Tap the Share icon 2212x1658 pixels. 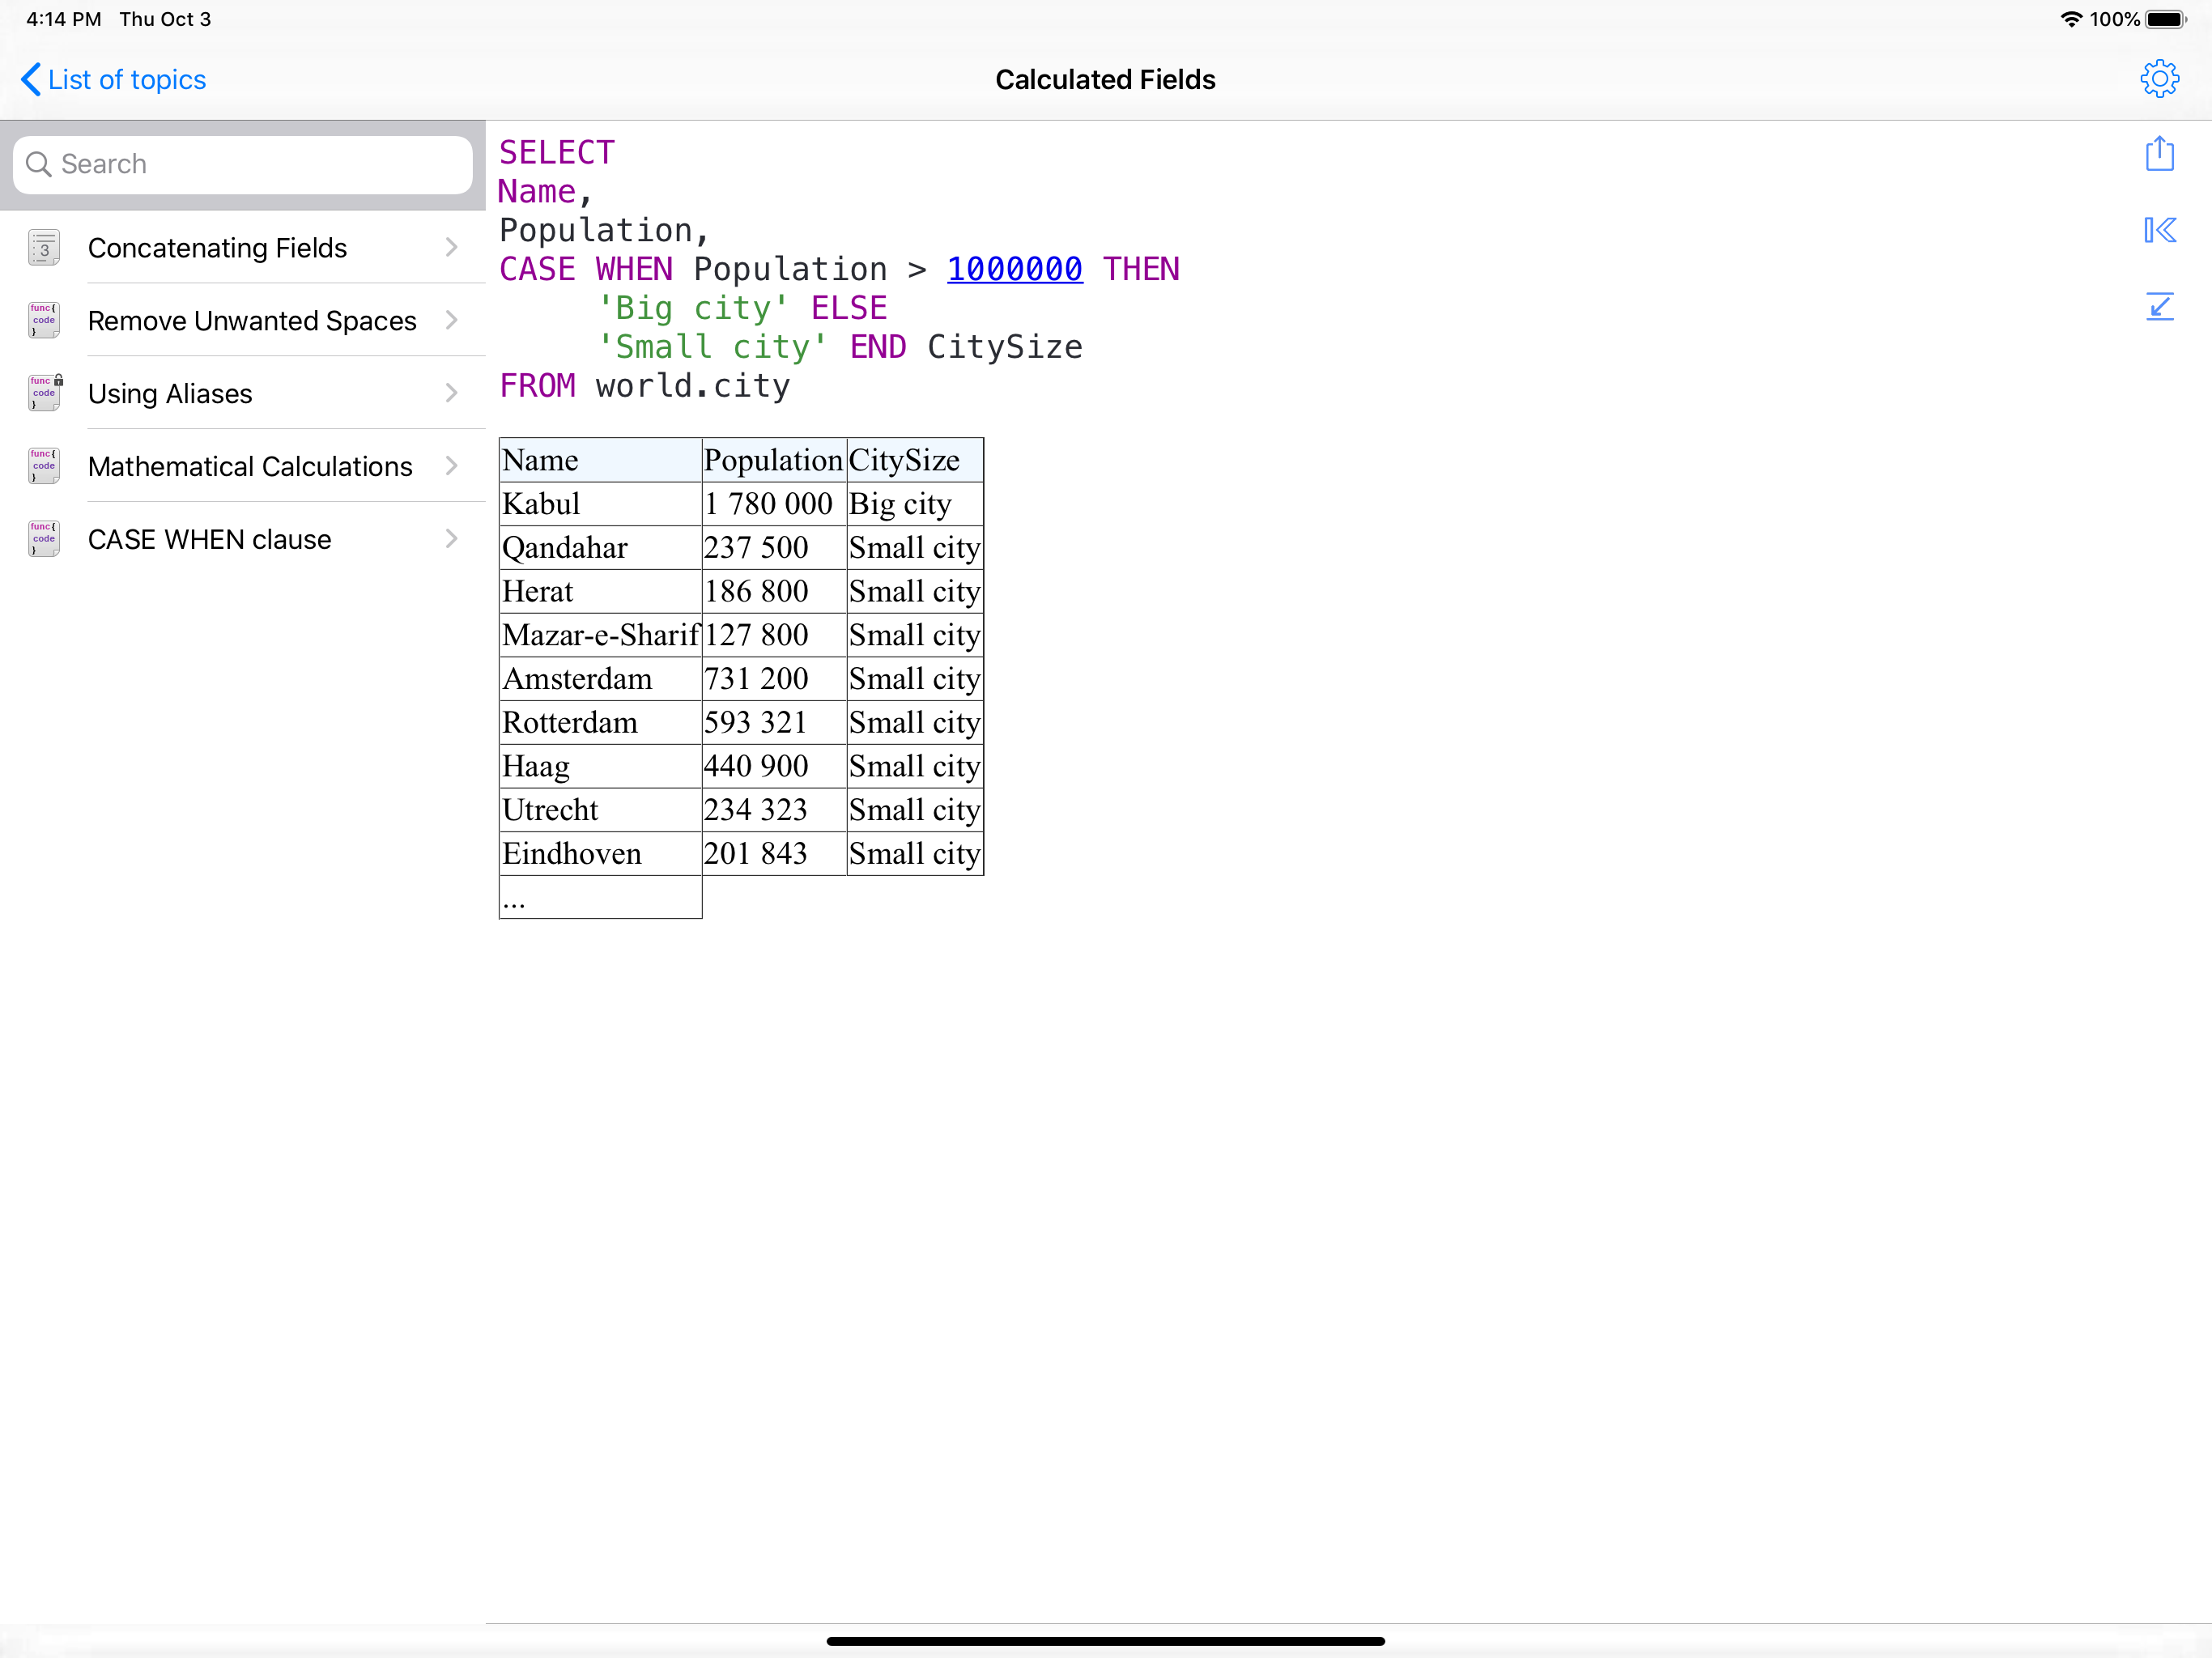pyautogui.click(x=2160, y=154)
